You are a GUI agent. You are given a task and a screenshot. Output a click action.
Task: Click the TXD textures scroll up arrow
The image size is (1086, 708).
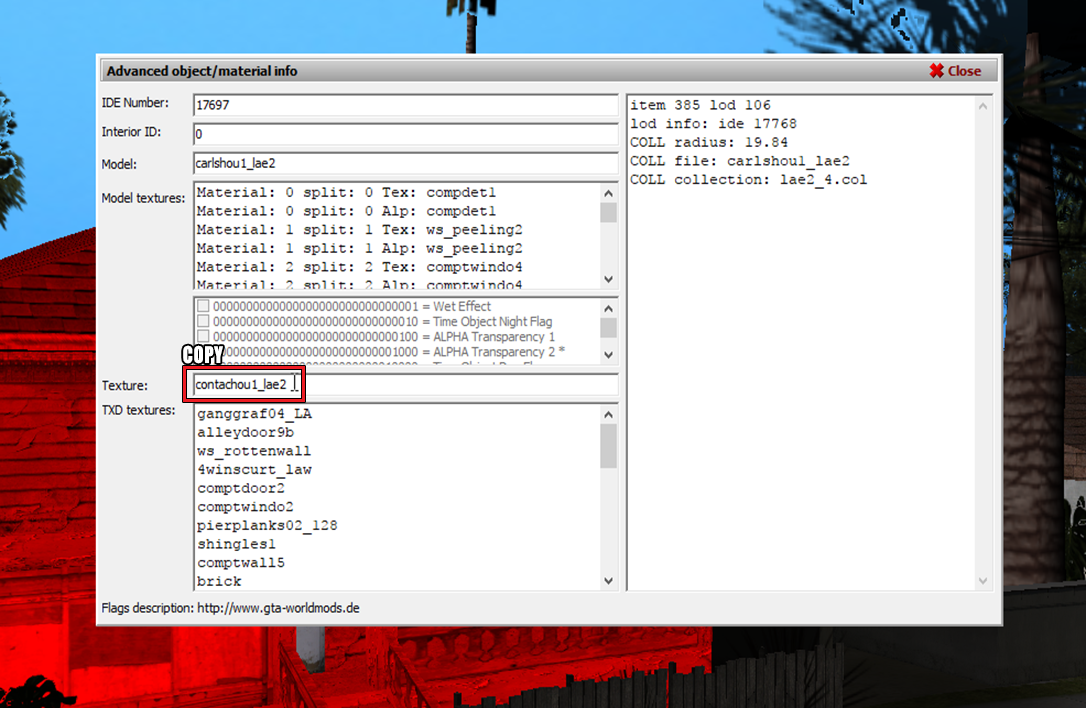608,414
